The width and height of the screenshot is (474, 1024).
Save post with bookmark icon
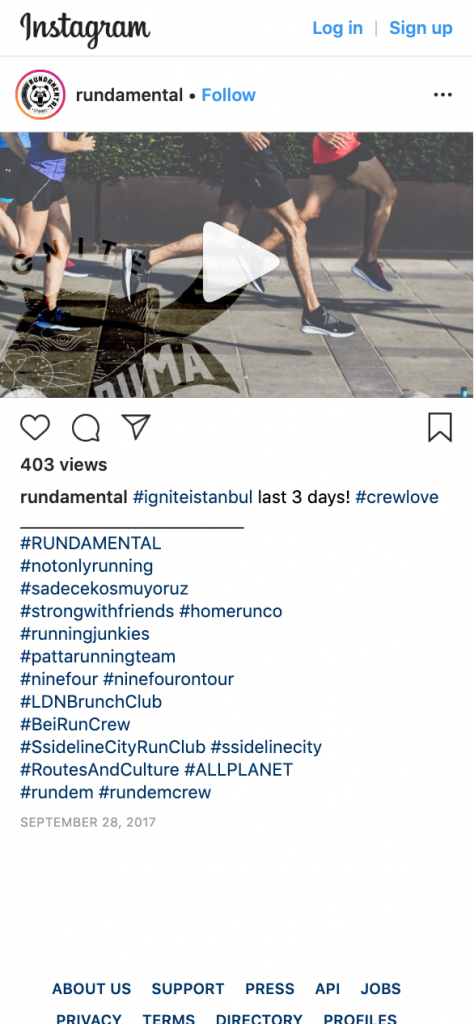point(440,428)
